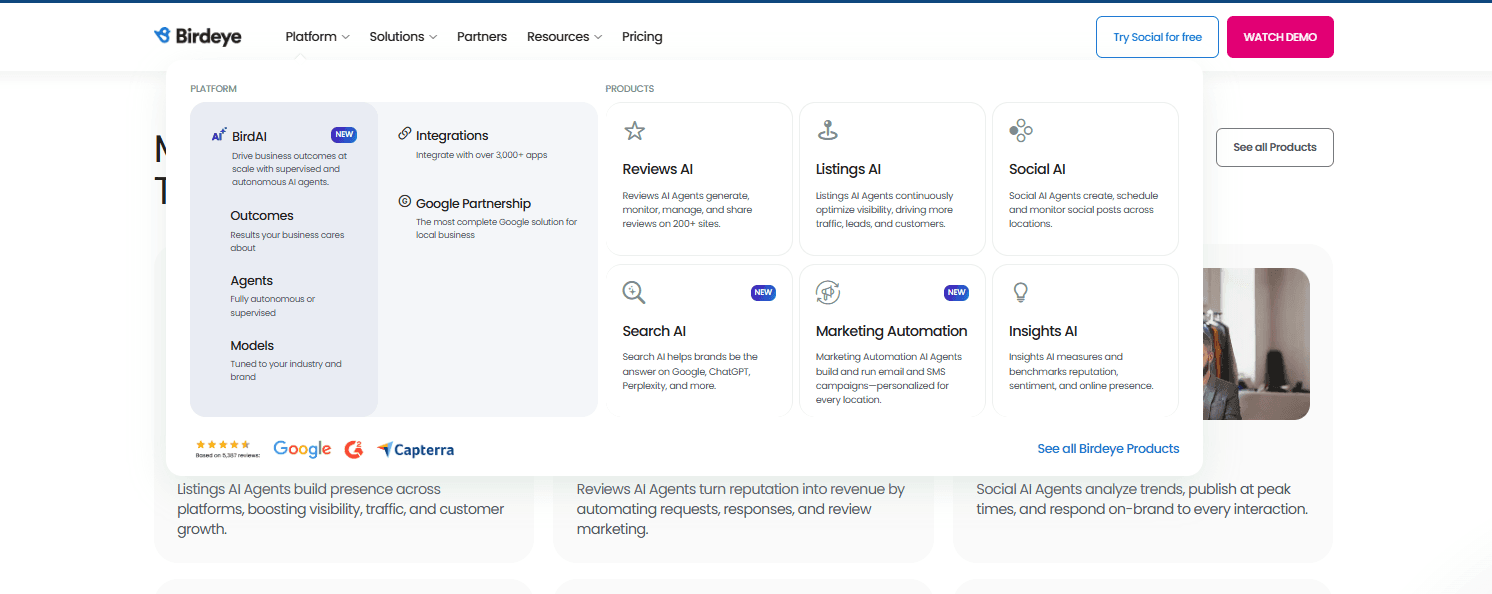The width and height of the screenshot is (1492, 594).
Task: Click the G2 rating logo
Action: click(354, 450)
